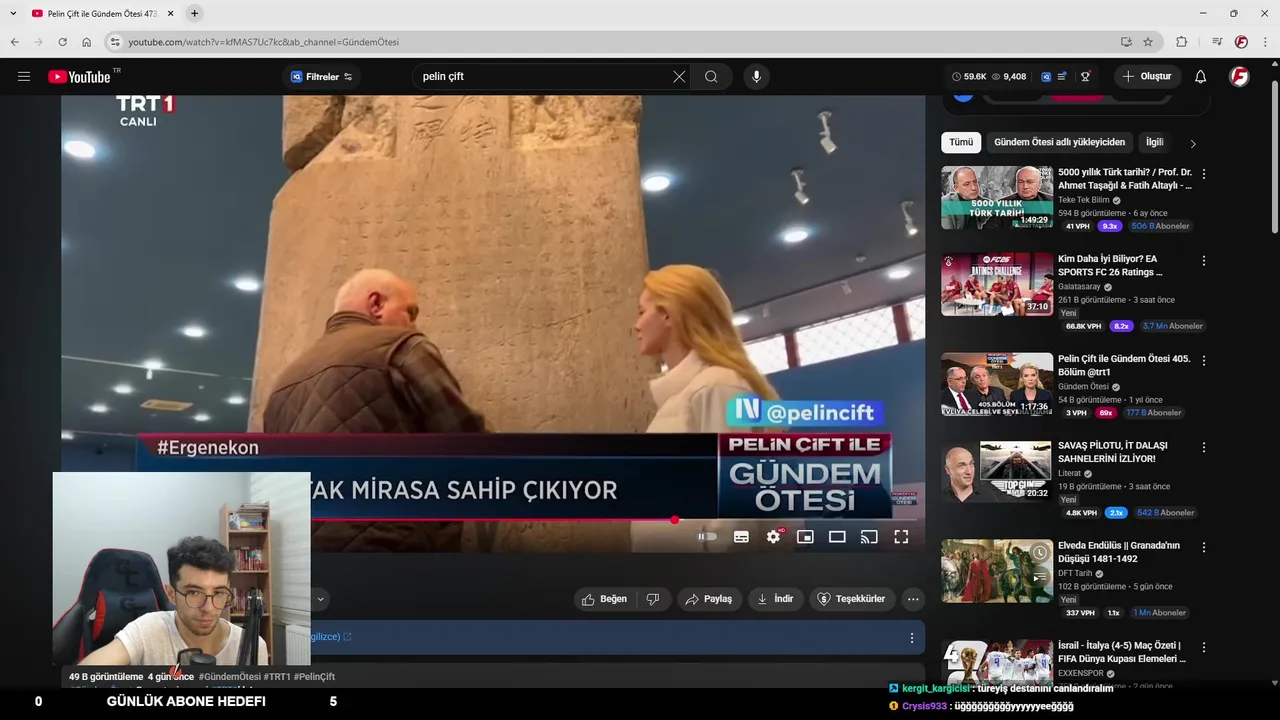Open options menu on the blue transcript bar
The height and width of the screenshot is (720, 1280).
click(911, 638)
